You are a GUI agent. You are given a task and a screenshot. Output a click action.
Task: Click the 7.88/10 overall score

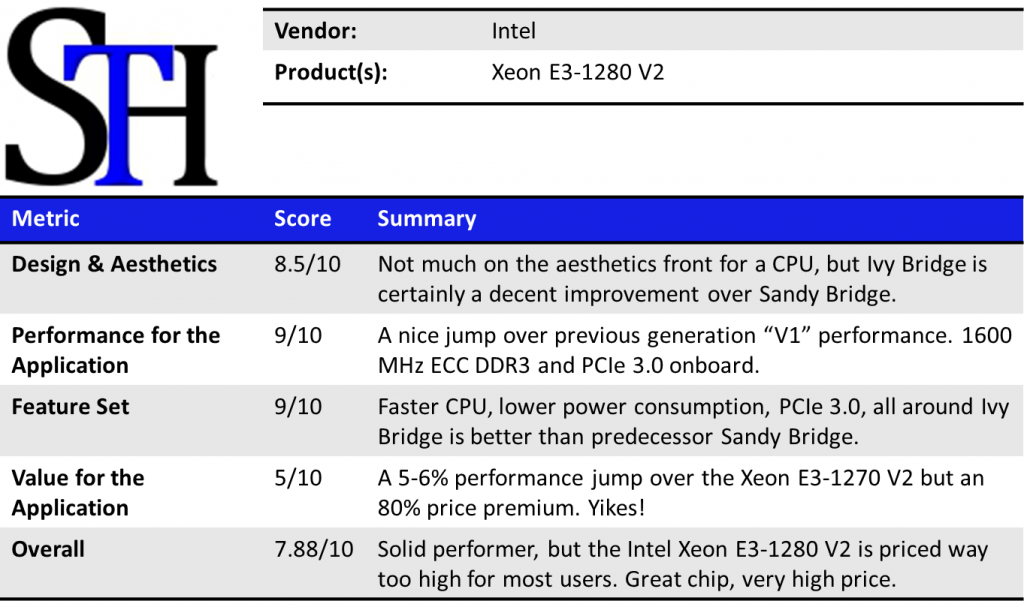point(315,549)
